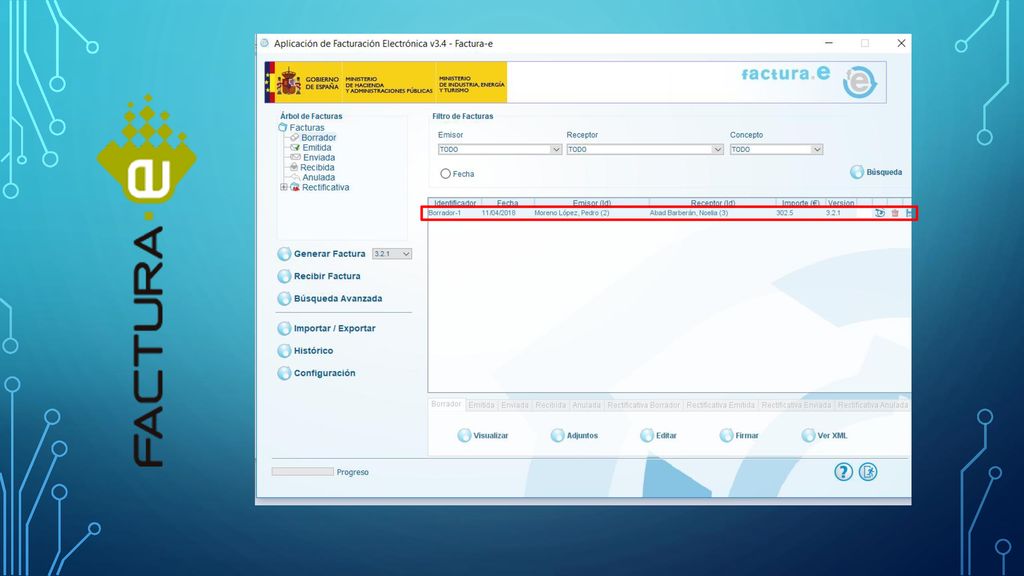
Task: Open the 3.2.1 version dropdown beside Generar Factura
Action: click(392, 253)
